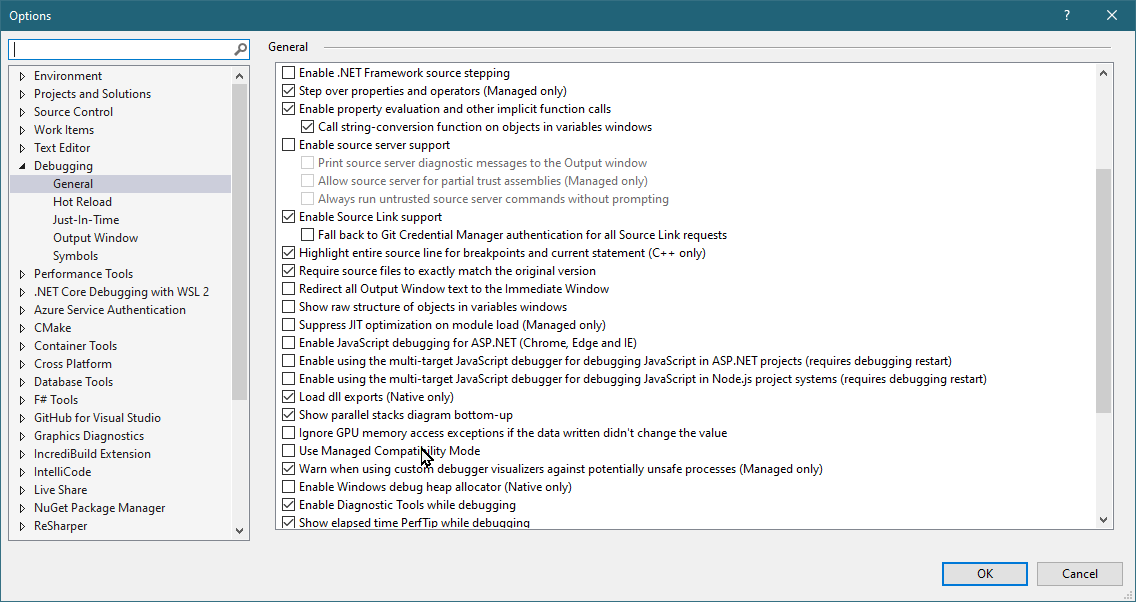
Task: Expand the Performance Tools node
Action: [22, 274]
